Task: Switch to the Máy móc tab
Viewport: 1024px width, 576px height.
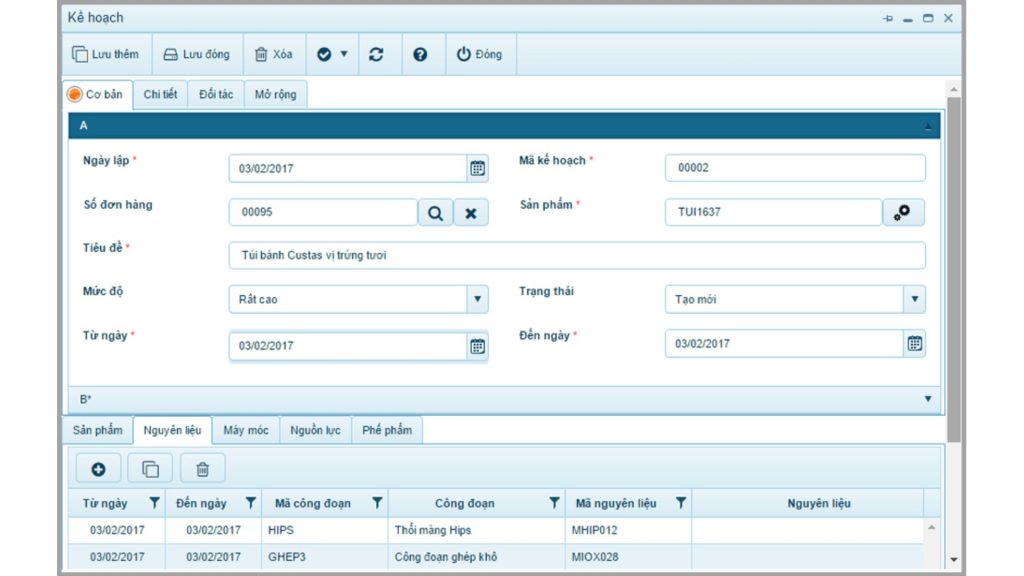Action: (246, 430)
